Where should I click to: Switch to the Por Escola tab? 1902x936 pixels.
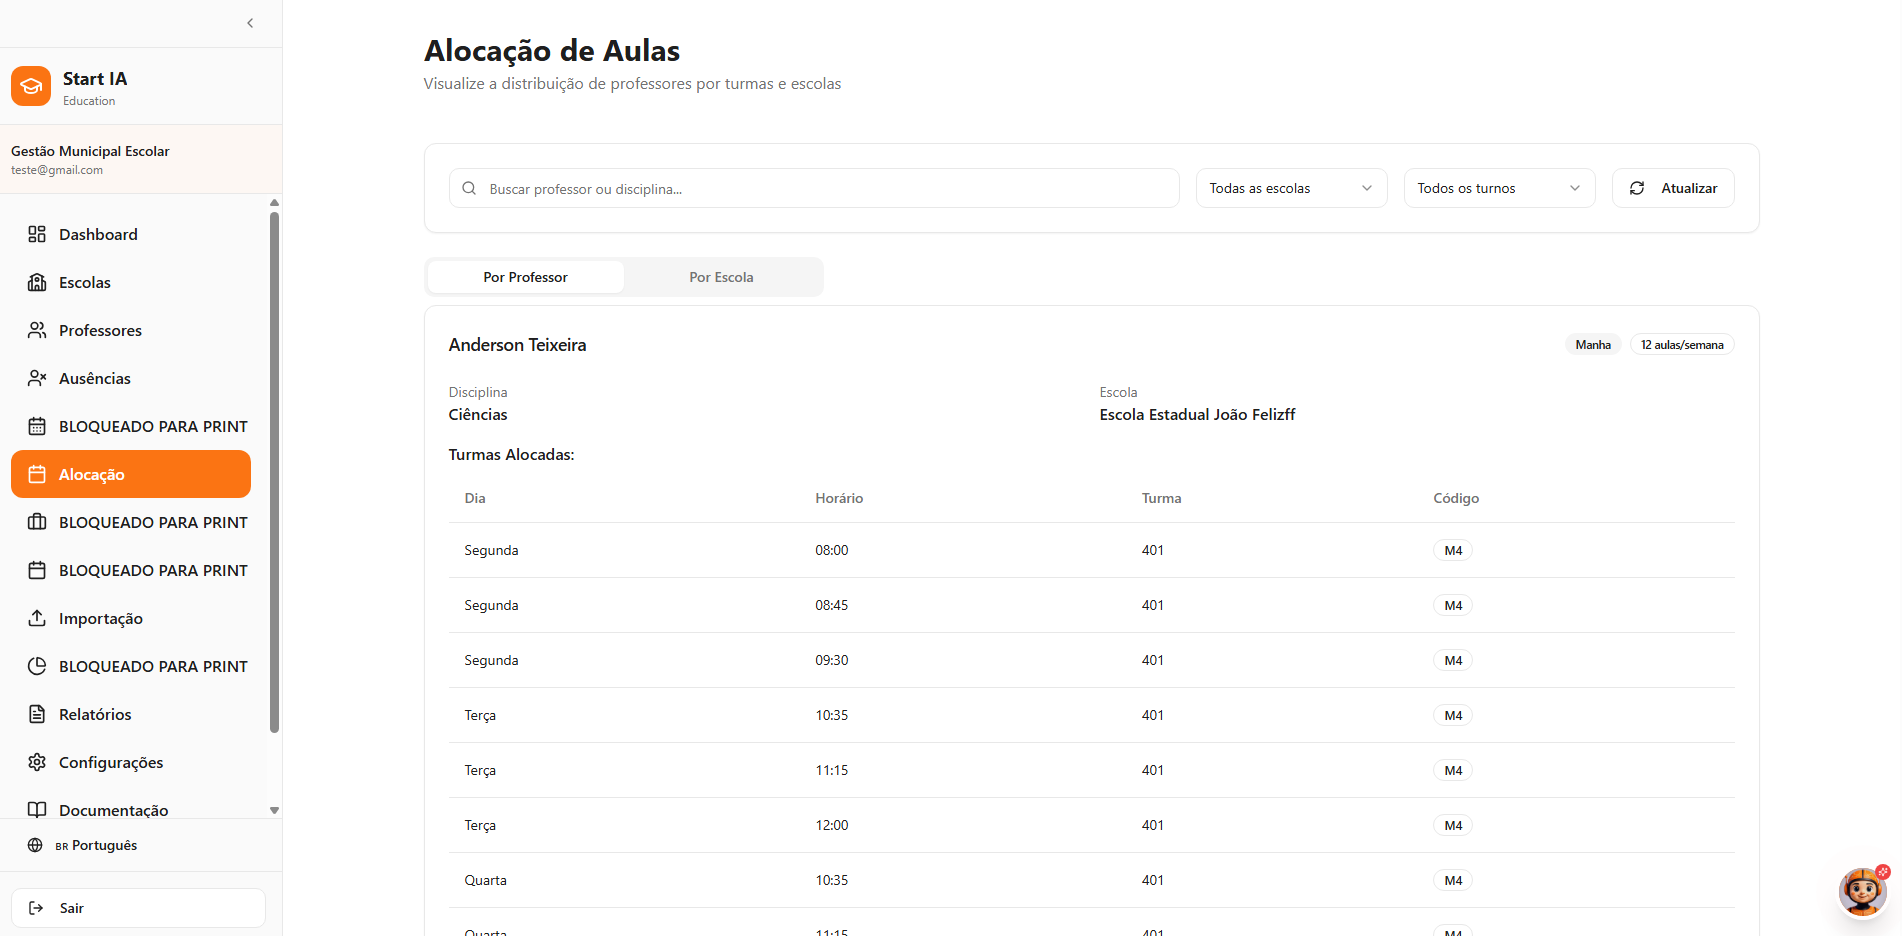(721, 277)
